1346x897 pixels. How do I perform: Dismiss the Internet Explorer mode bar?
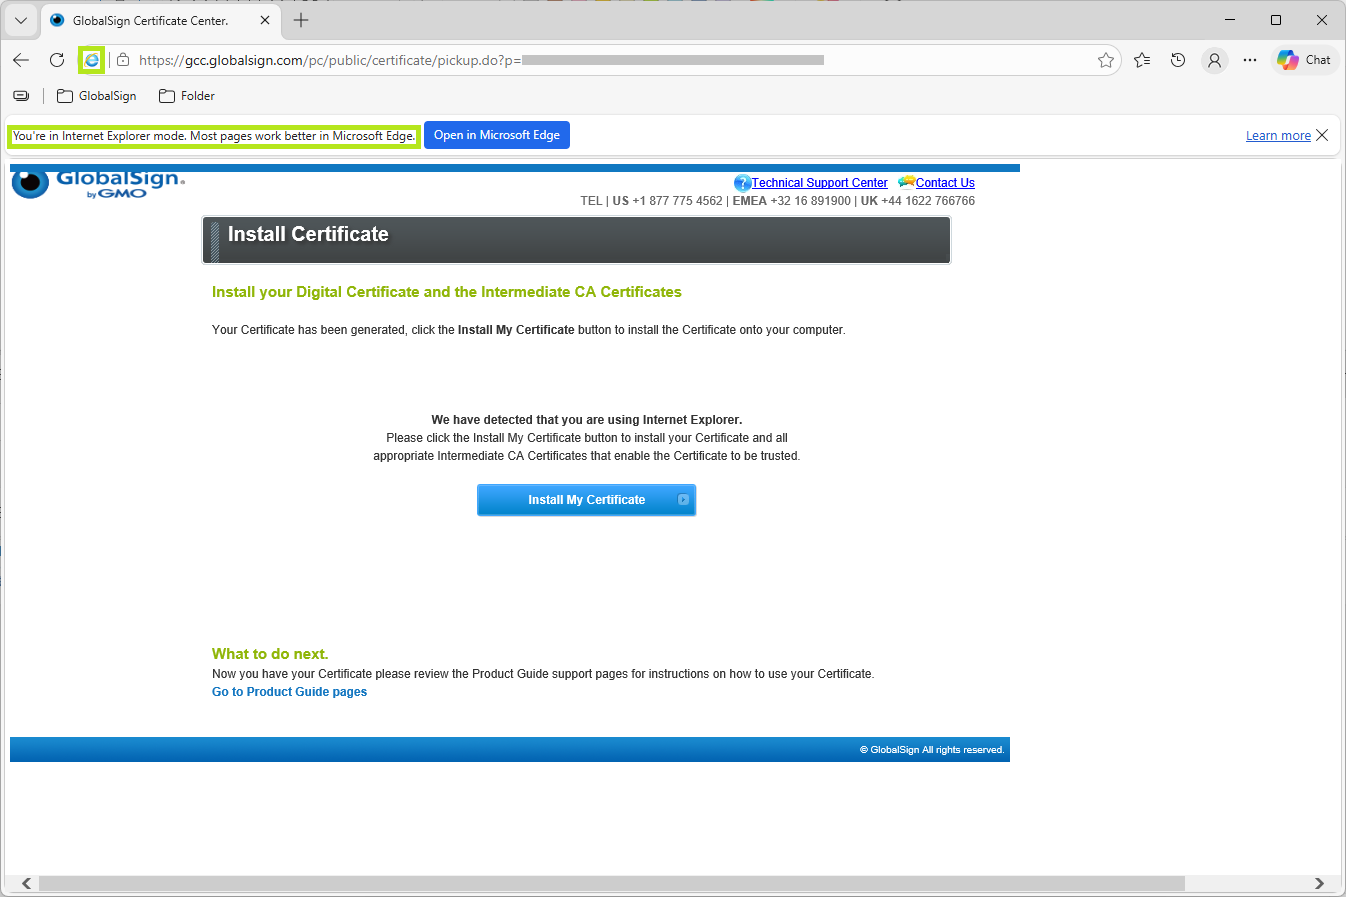click(1322, 135)
